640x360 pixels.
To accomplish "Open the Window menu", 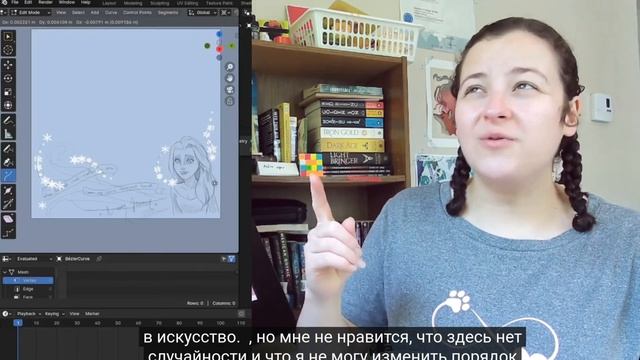I will (67, 2).
